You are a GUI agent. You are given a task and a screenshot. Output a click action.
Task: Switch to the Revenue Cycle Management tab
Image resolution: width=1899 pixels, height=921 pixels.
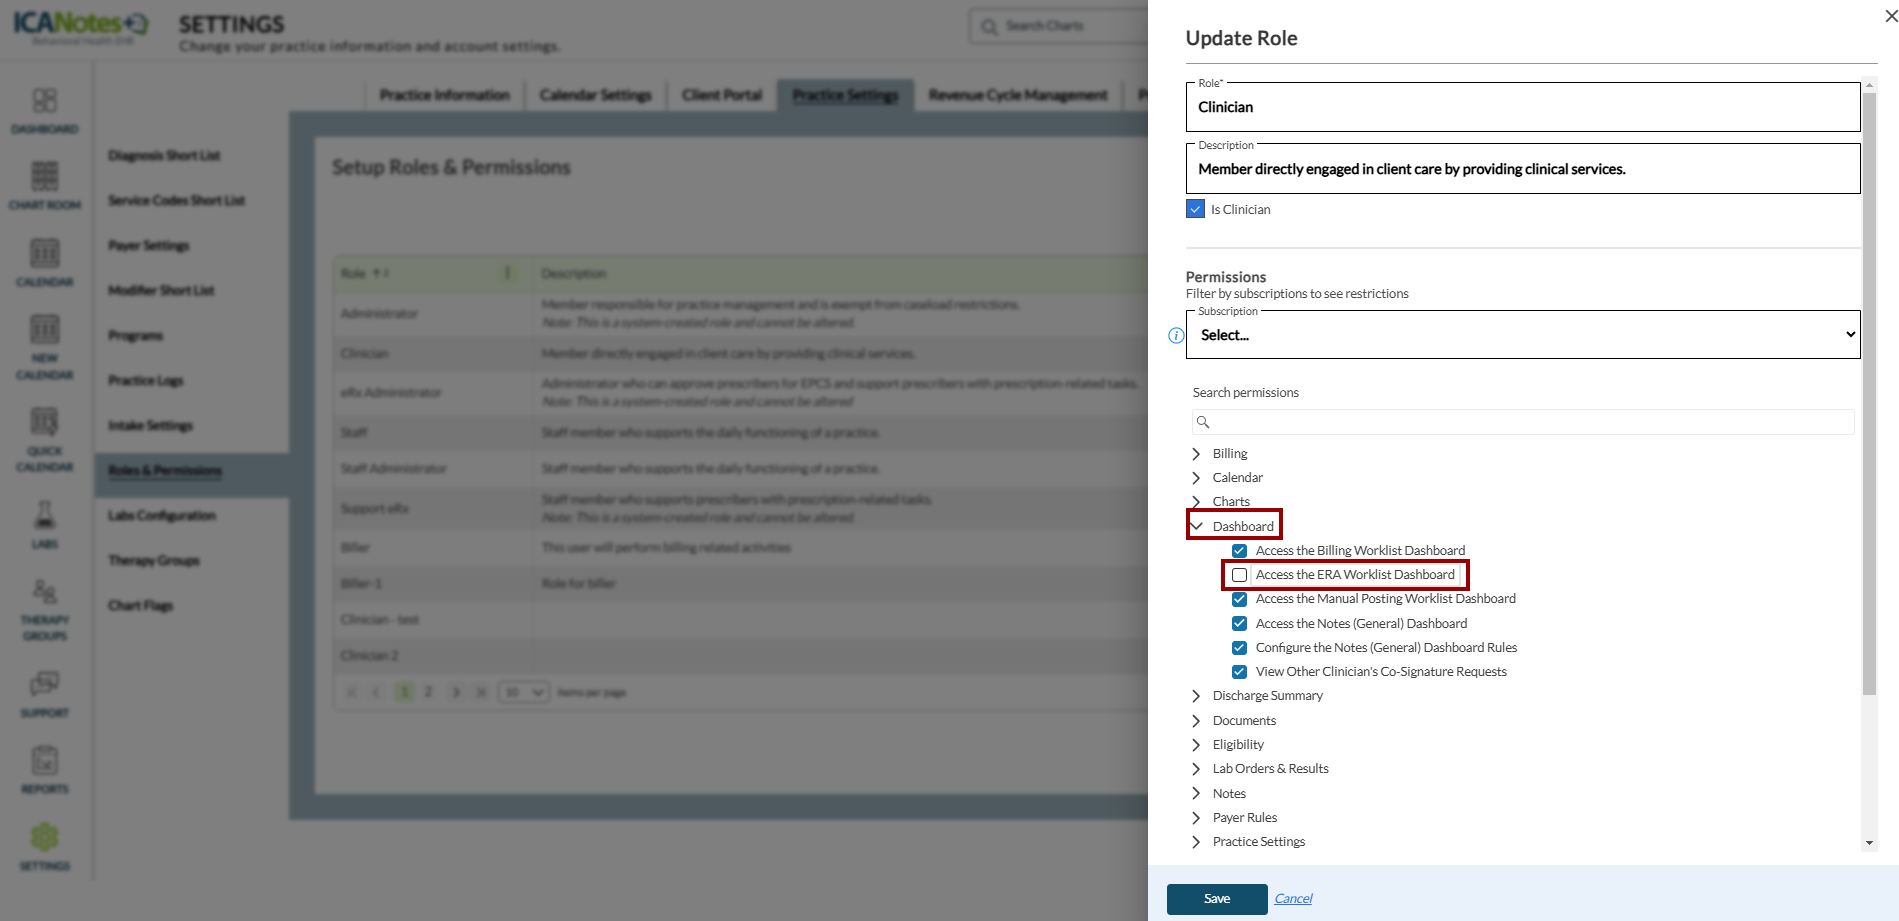click(x=1018, y=95)
